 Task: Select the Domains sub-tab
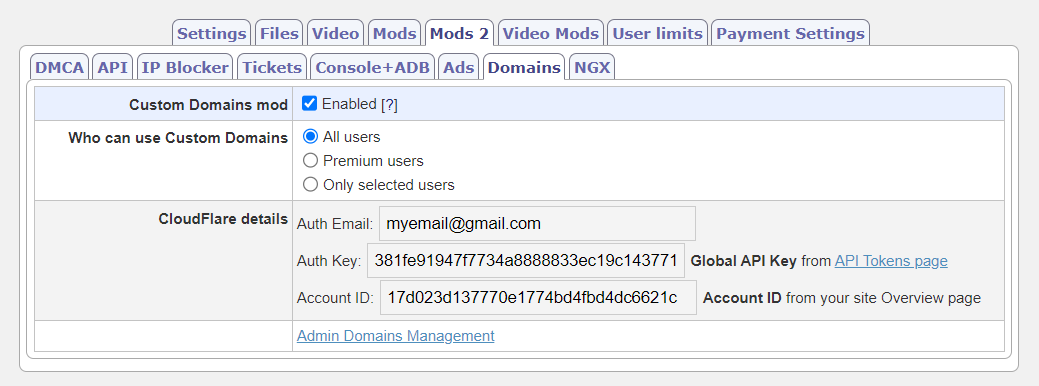[523, 67]
